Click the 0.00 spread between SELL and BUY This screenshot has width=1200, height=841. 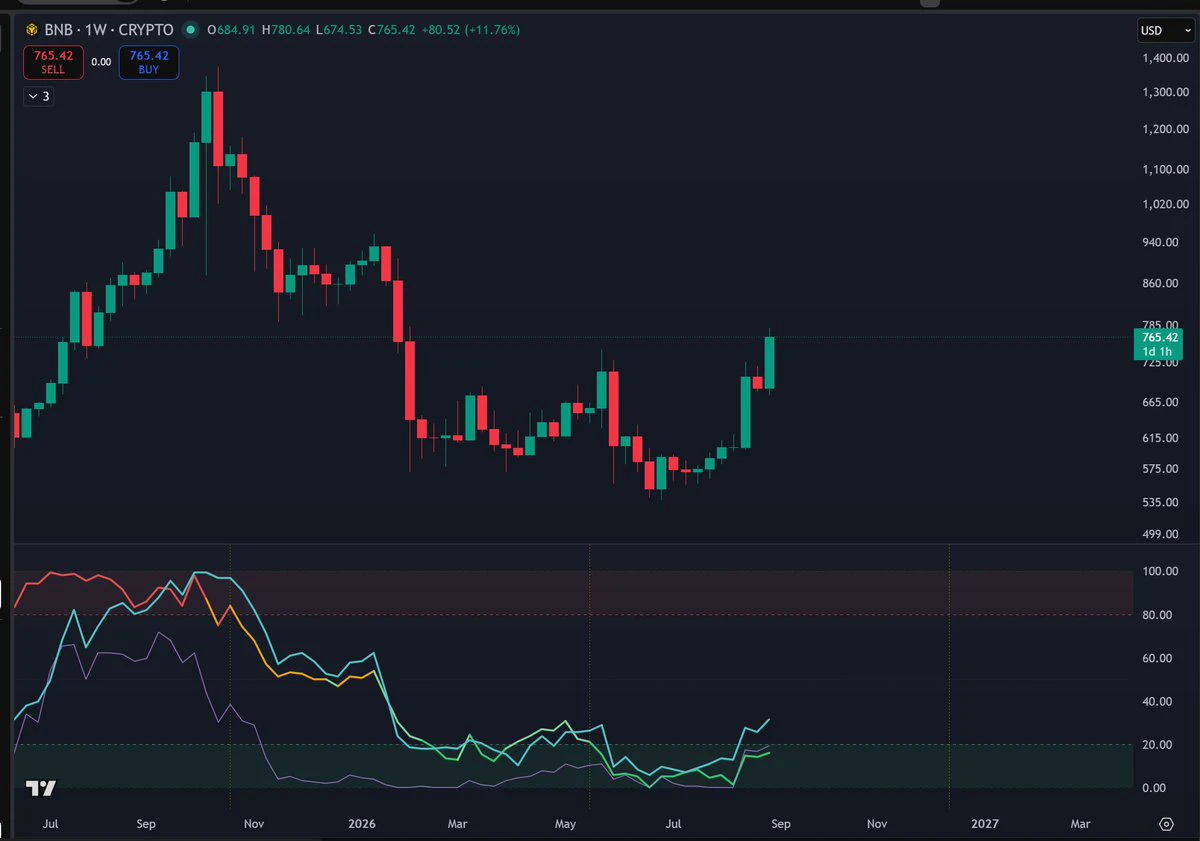pyautogui.click(x=101, y=62)
